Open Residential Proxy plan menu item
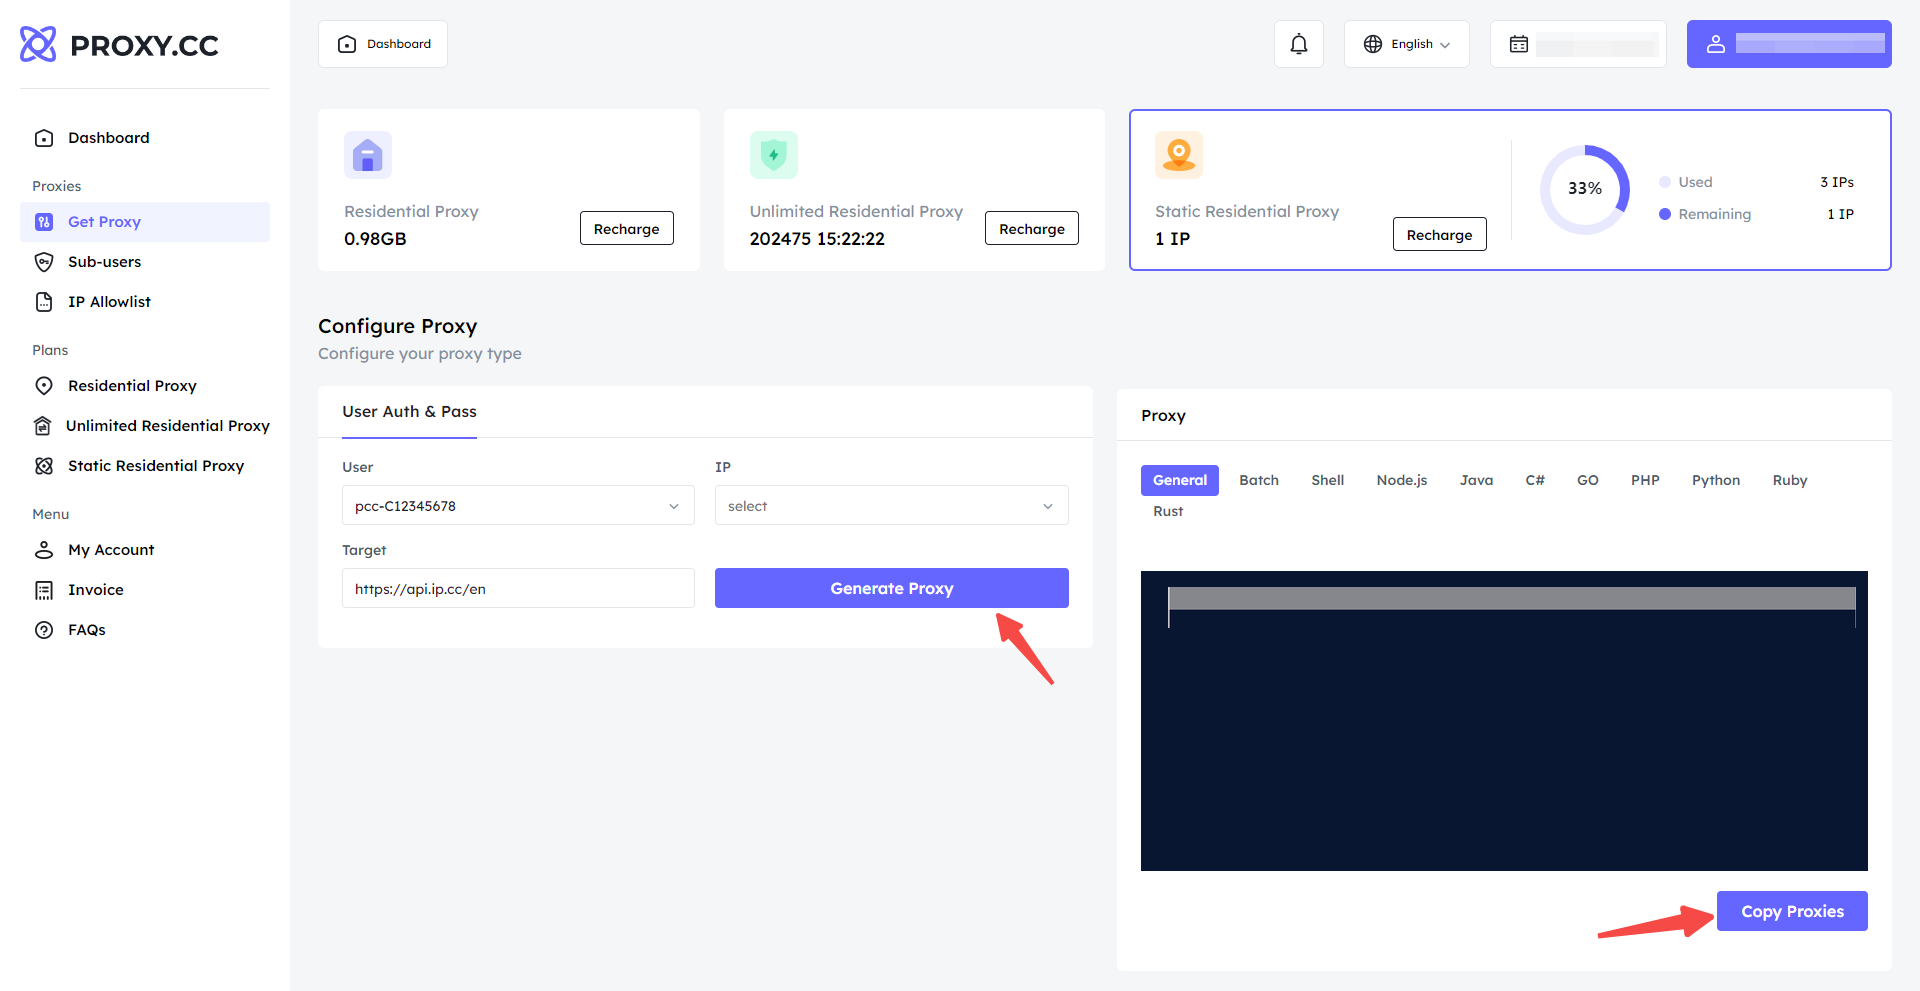This screenshot has height=991, width=1920. coord(145,386)
